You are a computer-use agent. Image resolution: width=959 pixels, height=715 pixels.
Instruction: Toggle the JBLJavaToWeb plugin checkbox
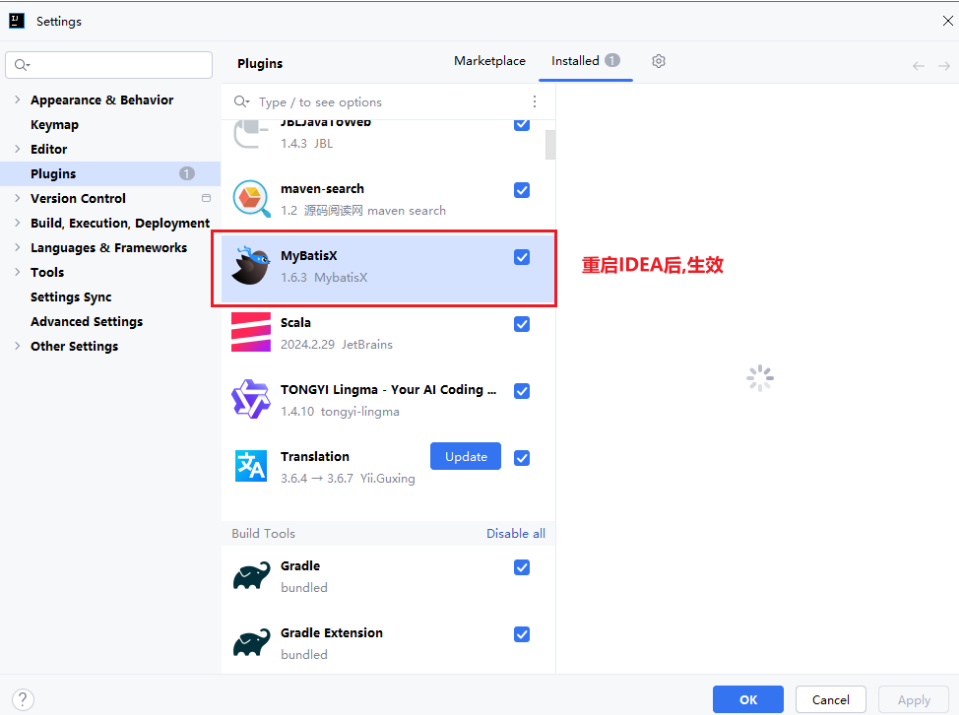point(522,125)
